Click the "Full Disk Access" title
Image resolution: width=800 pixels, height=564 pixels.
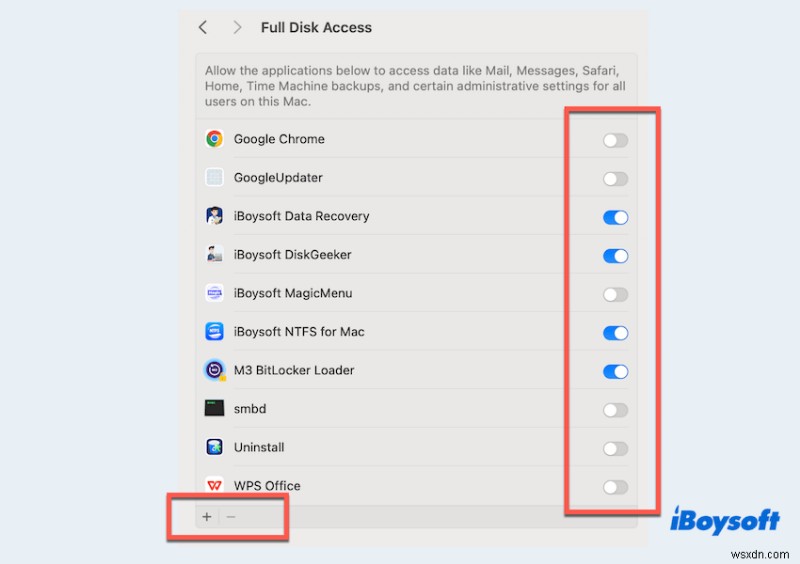tap(316, 28)
